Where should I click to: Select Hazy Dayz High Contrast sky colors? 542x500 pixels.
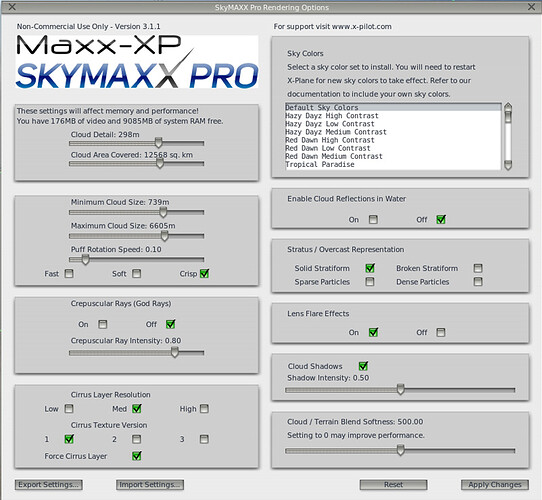click(x=393, y=116)
